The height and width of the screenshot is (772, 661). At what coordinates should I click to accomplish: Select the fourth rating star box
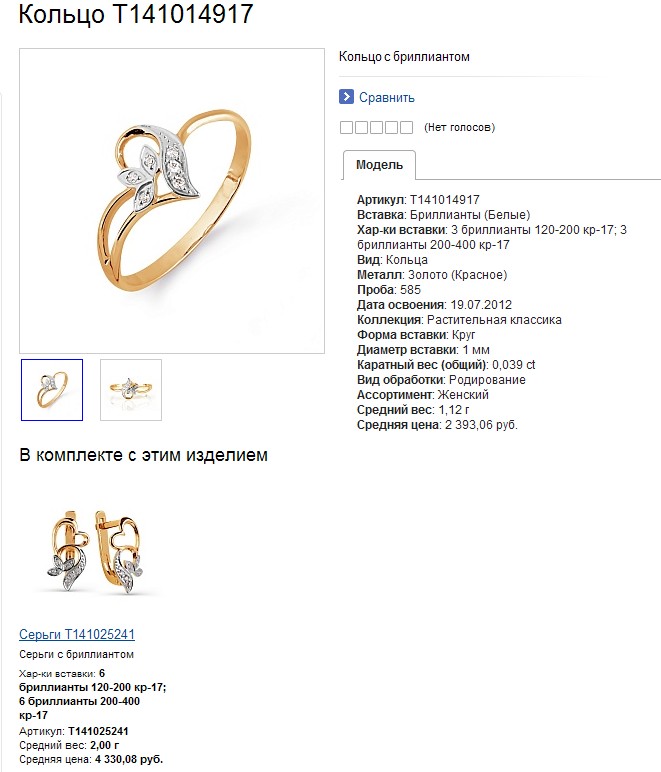(391, 128)
